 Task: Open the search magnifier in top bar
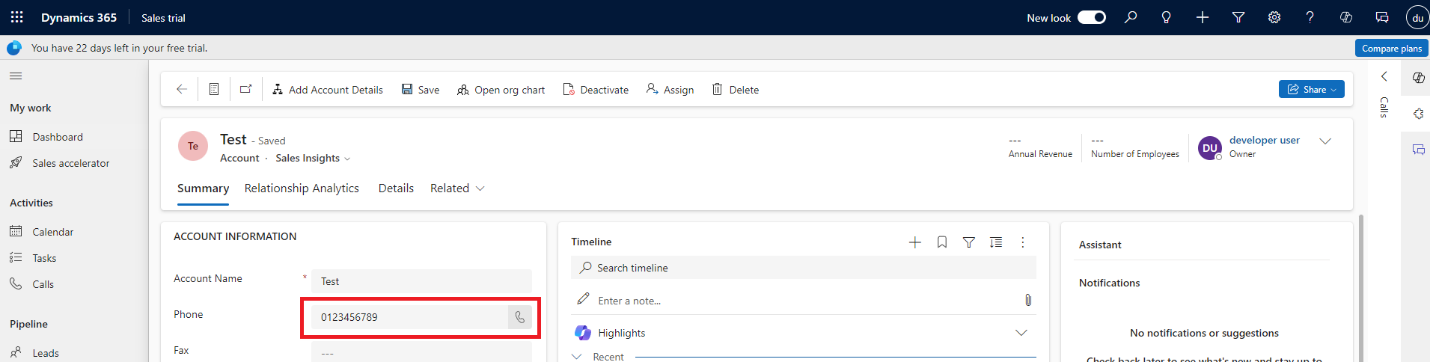pos(1131,17)
